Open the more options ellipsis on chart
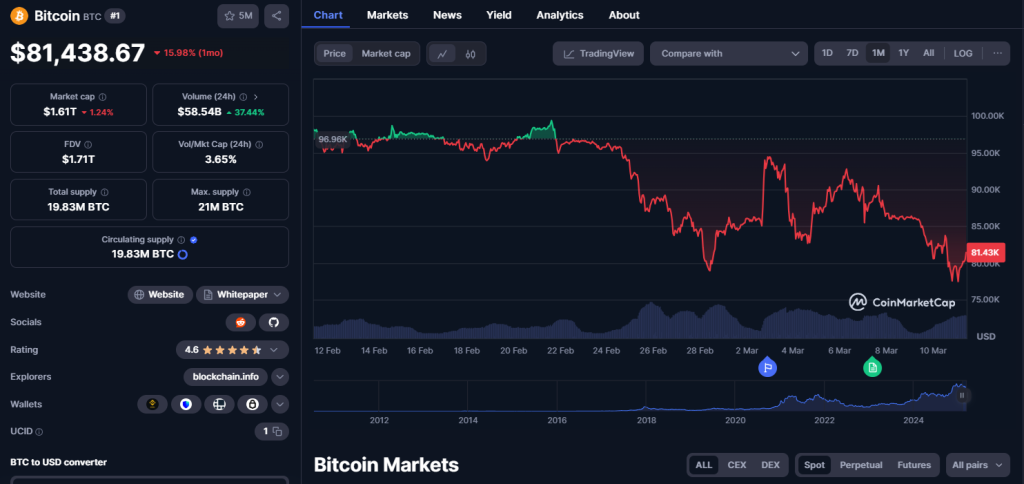The width and height of the screenshot is (1024, 484). coord(997,54)
